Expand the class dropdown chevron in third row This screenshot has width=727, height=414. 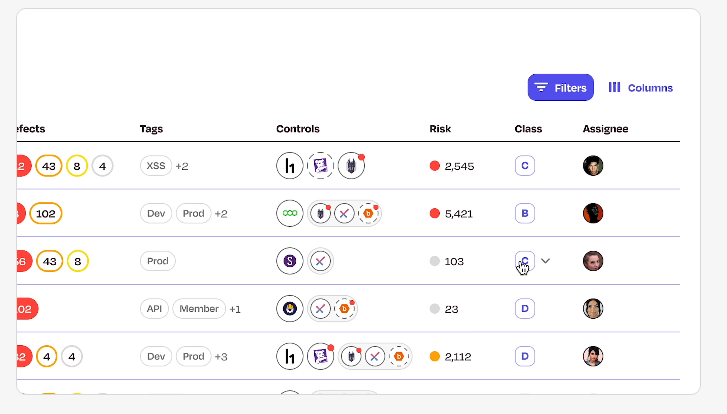[545, 261]
